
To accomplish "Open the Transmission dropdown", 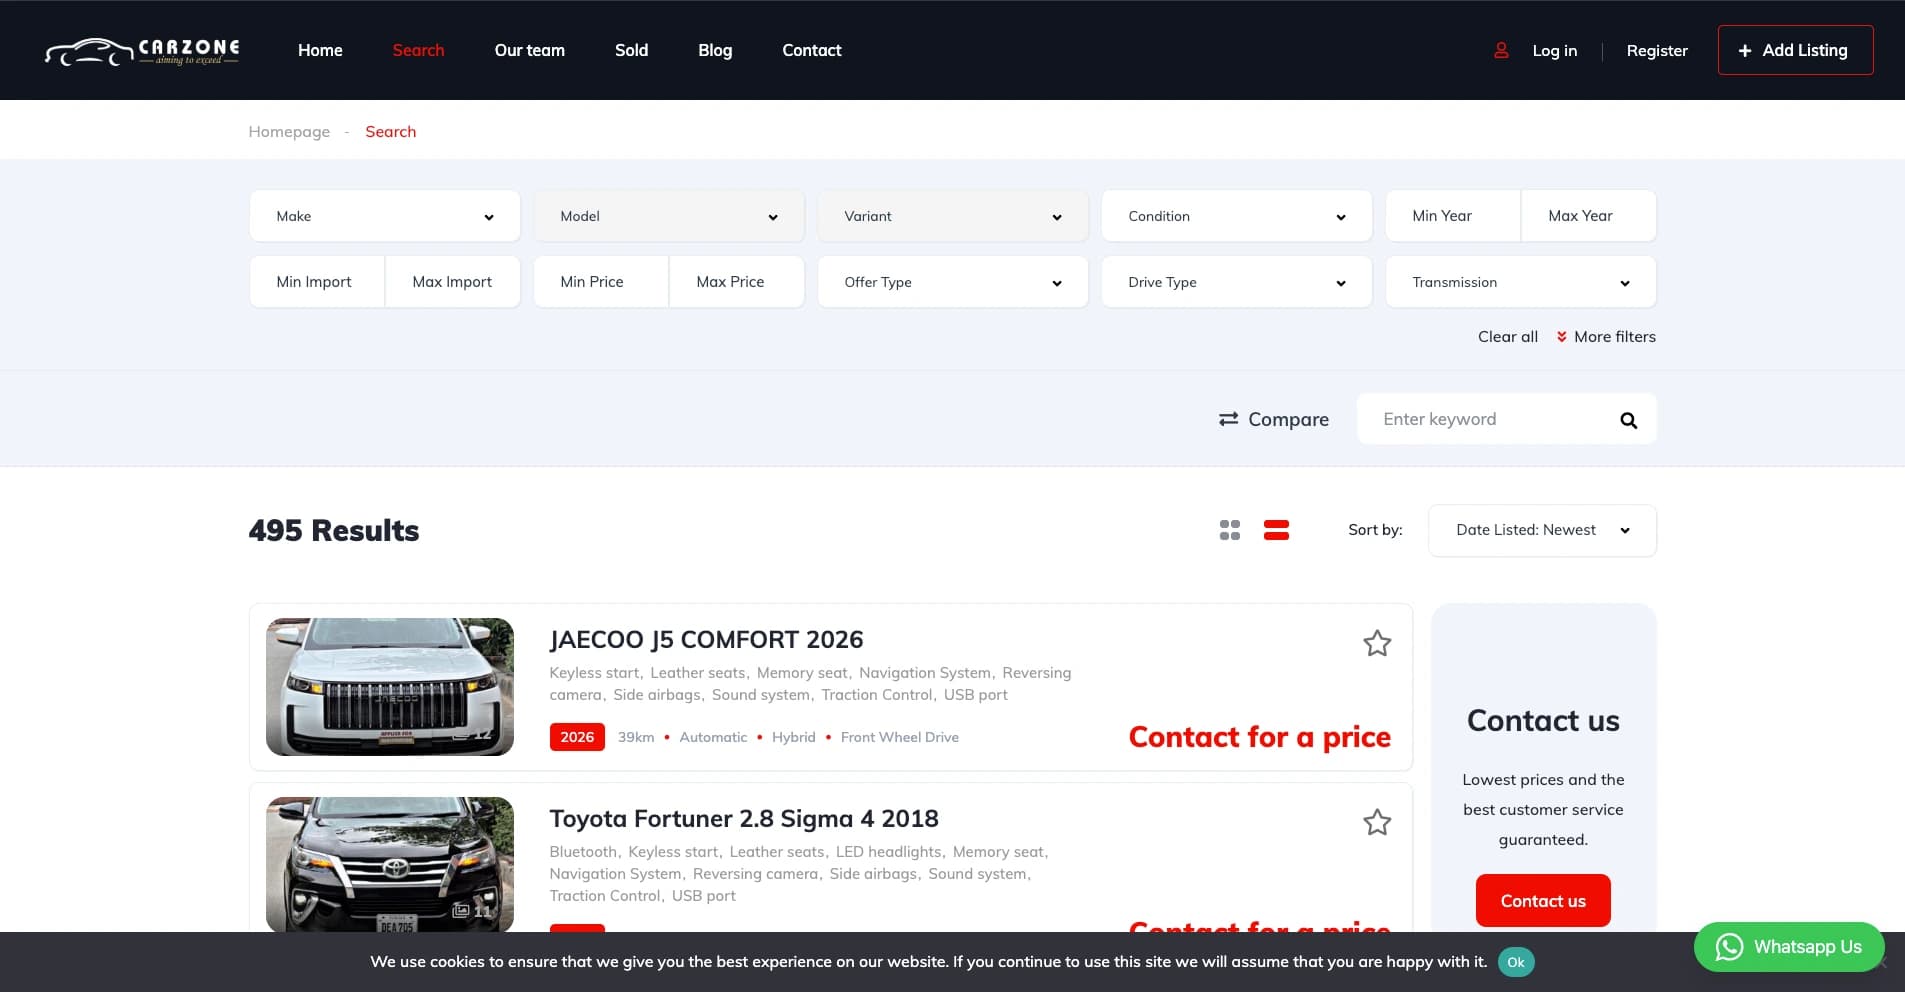I will [1521, 282].
